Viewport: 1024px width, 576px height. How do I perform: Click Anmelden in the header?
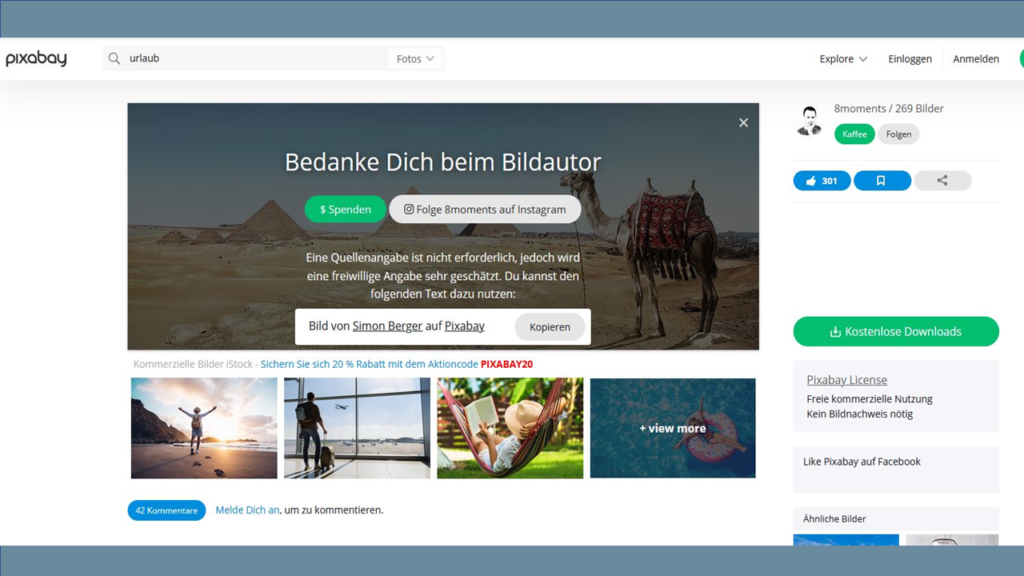click(x=975, y=59)
